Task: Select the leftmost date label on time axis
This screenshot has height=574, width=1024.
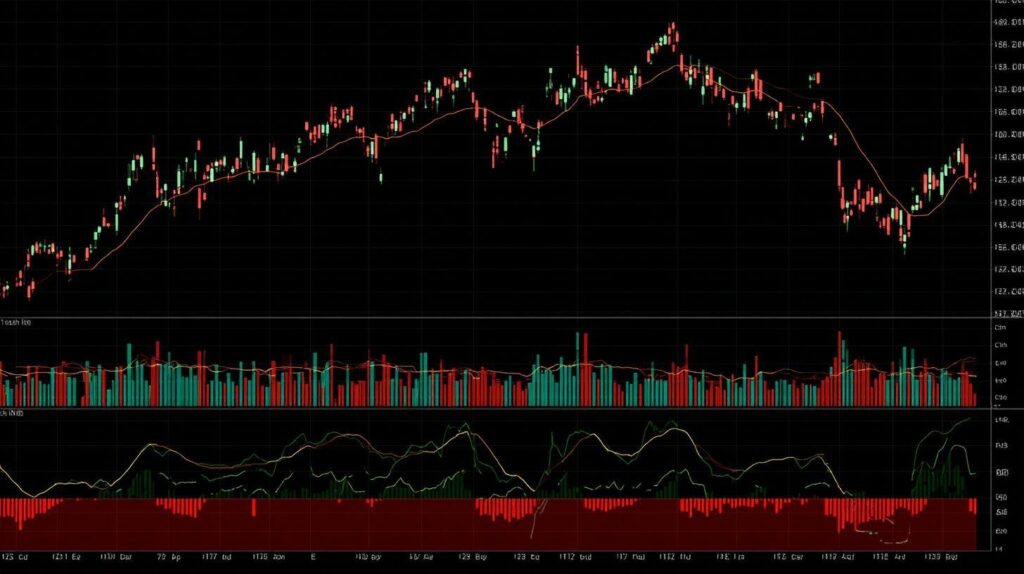Action: click(14, 556)
